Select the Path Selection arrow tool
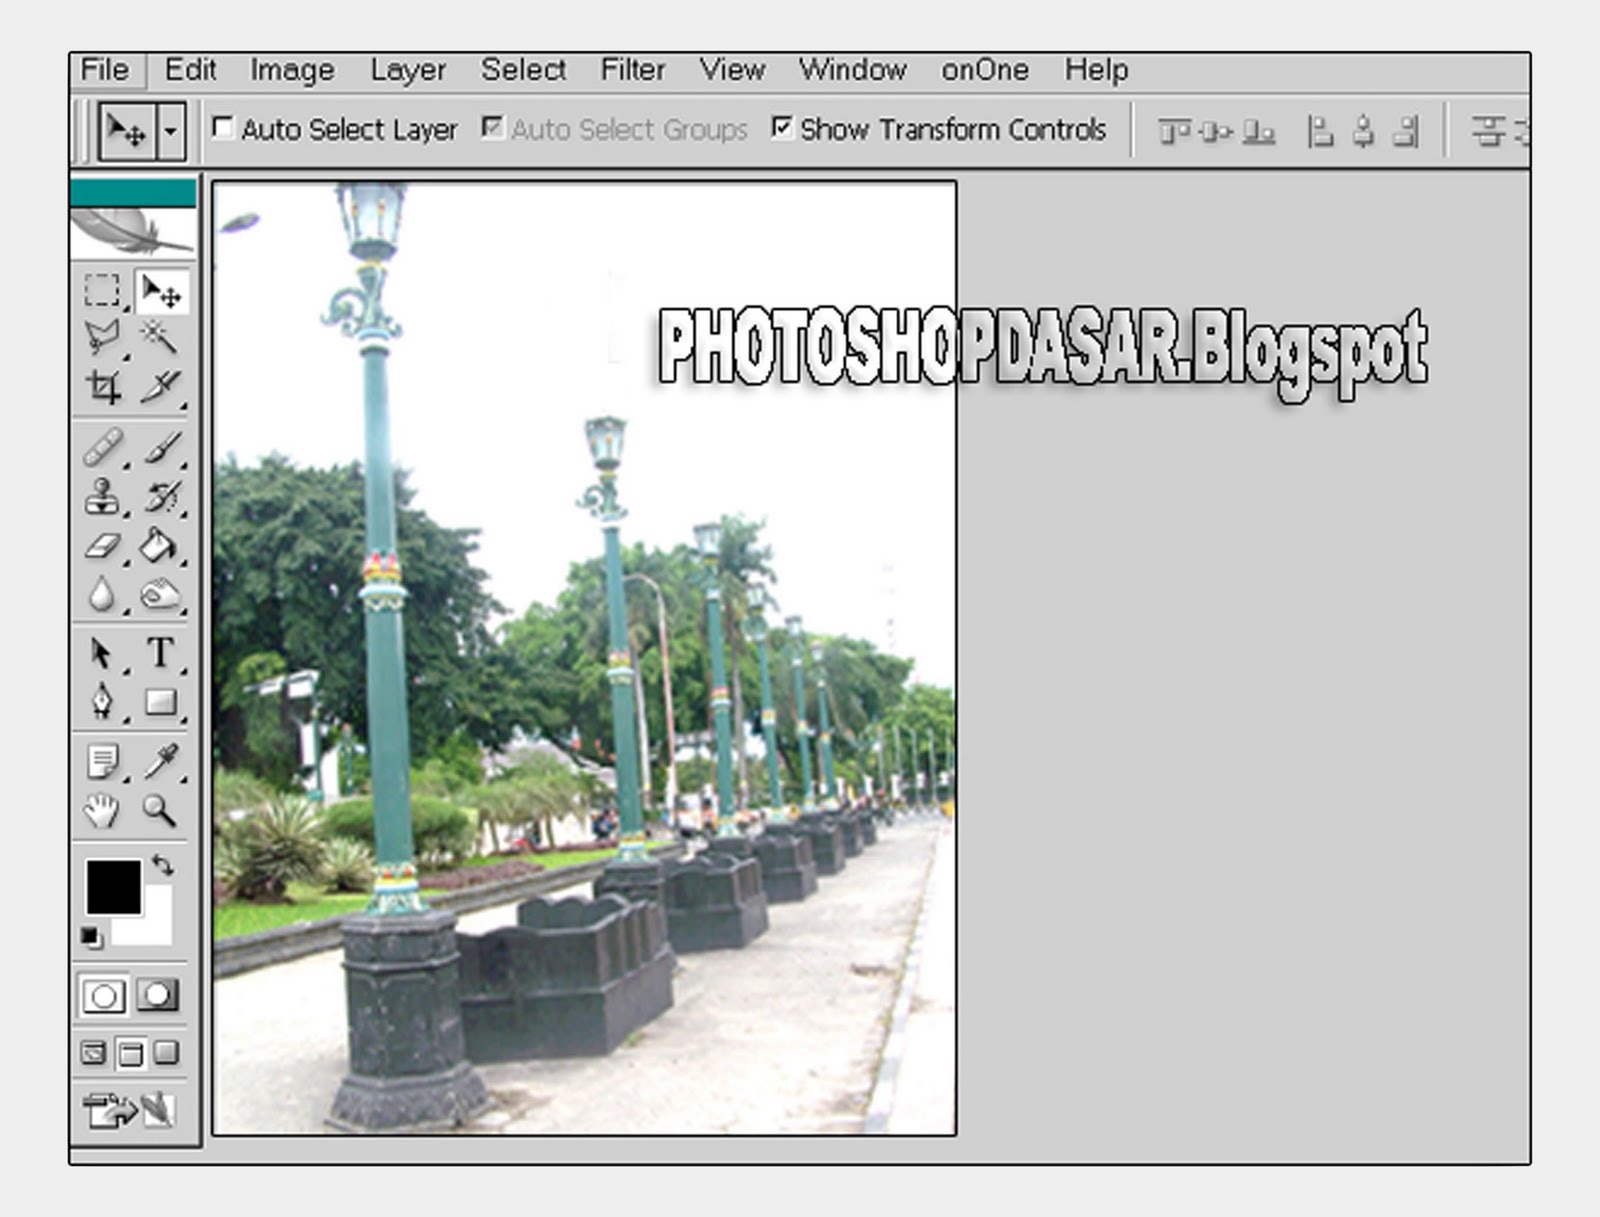The image size is (1600, 1217). (x=102, y=654)
